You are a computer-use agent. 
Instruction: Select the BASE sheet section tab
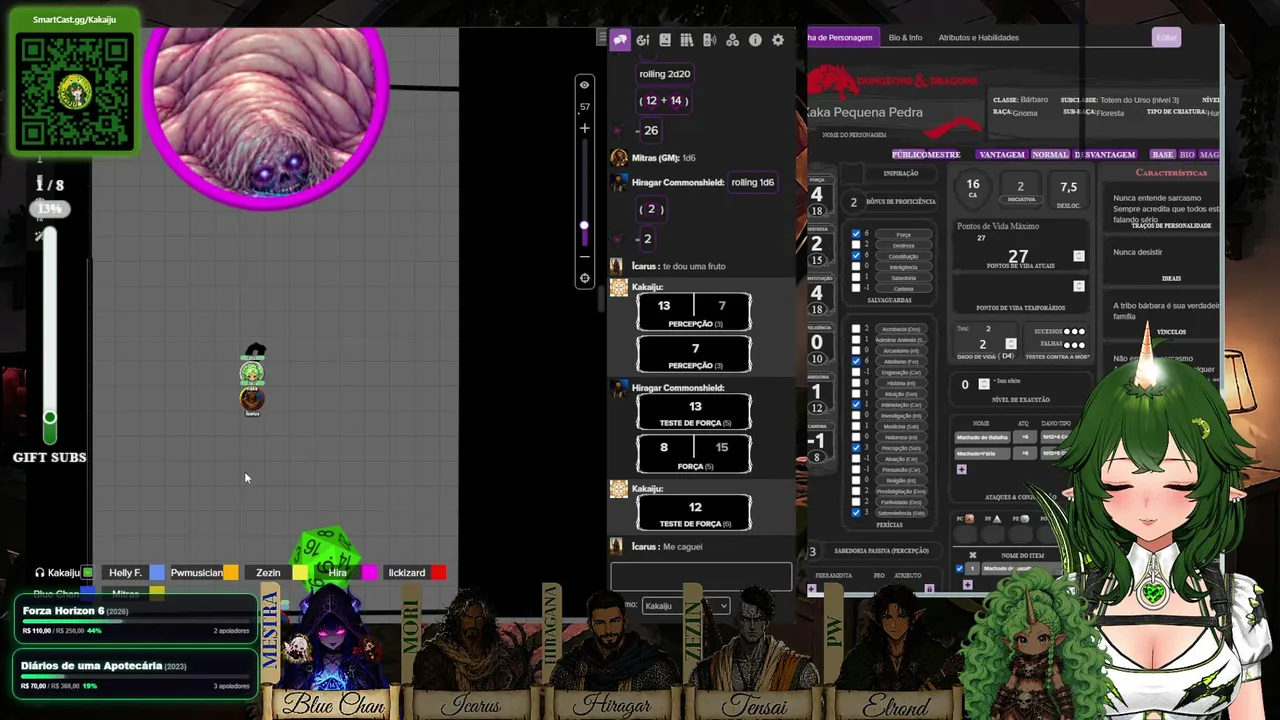(x=1162, y=155)
